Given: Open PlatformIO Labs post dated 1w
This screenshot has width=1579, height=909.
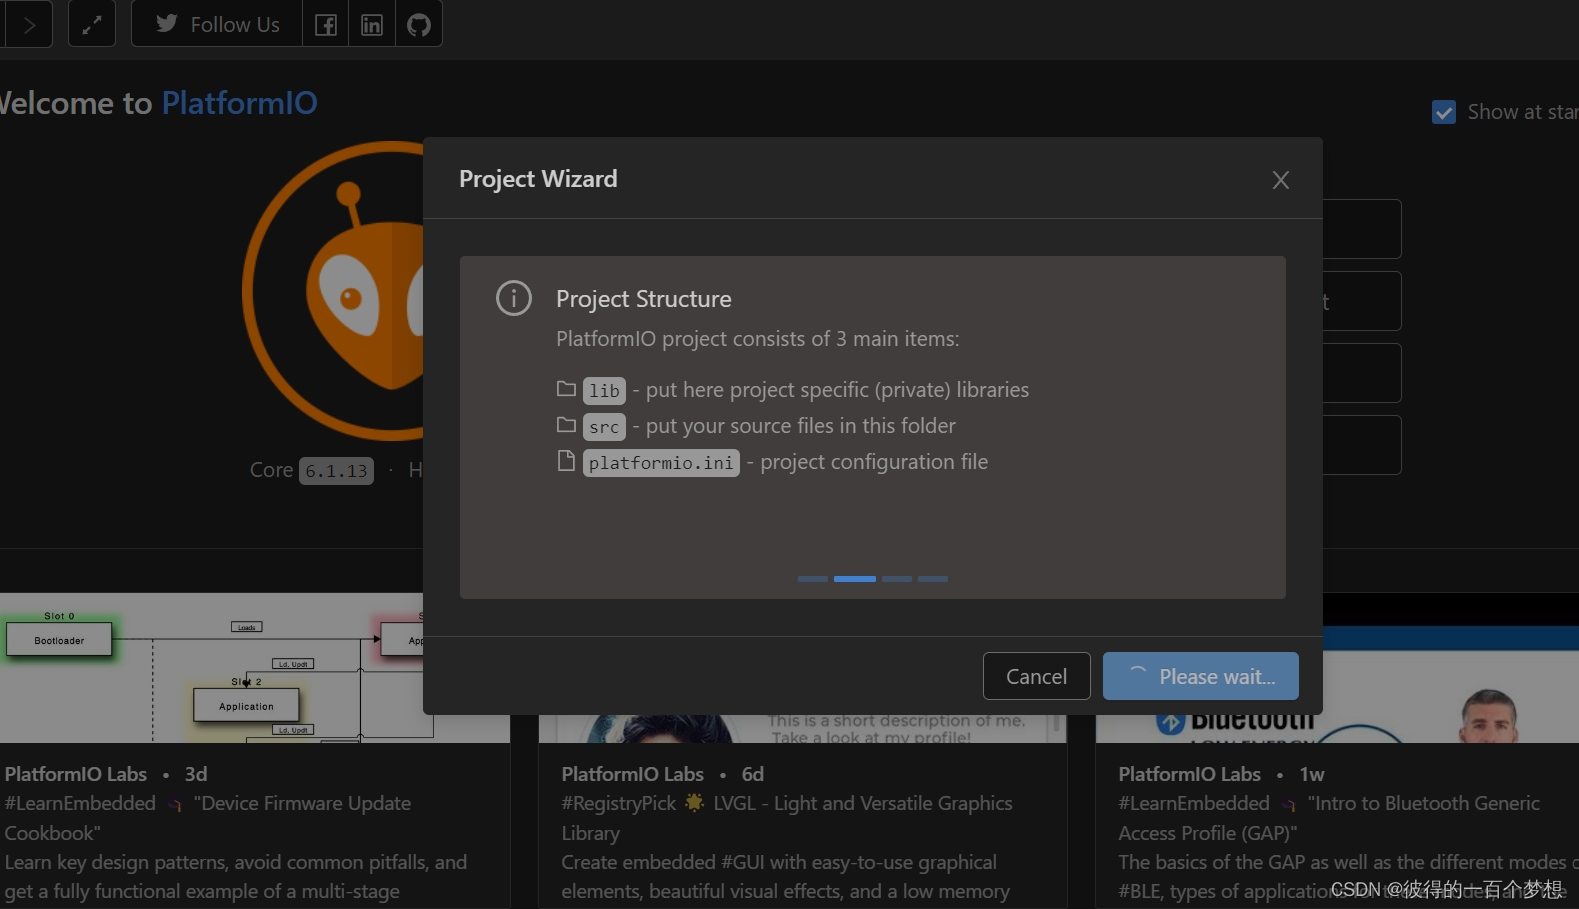Looking at the screenshot, I should (1221, 774).
